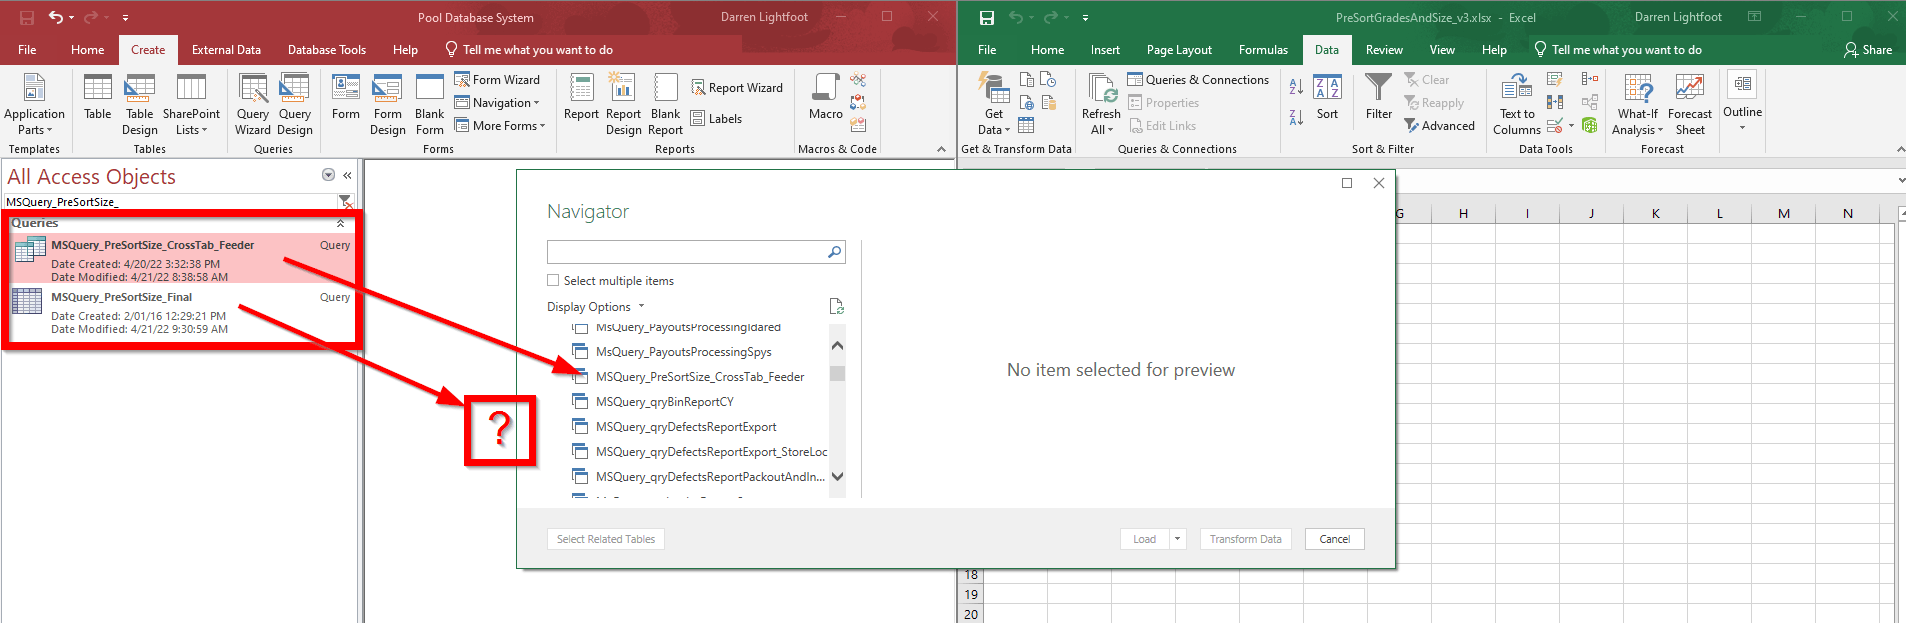Click Advanced filter in Excel ribbon
The image size is (1906, 623).
tap(1439, 126)
